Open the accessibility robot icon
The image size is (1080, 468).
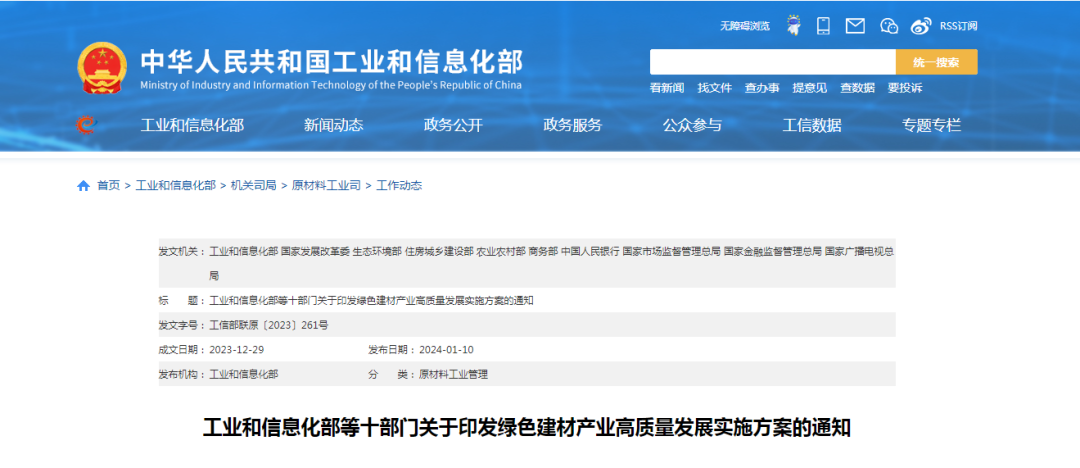tap(794, 26)
